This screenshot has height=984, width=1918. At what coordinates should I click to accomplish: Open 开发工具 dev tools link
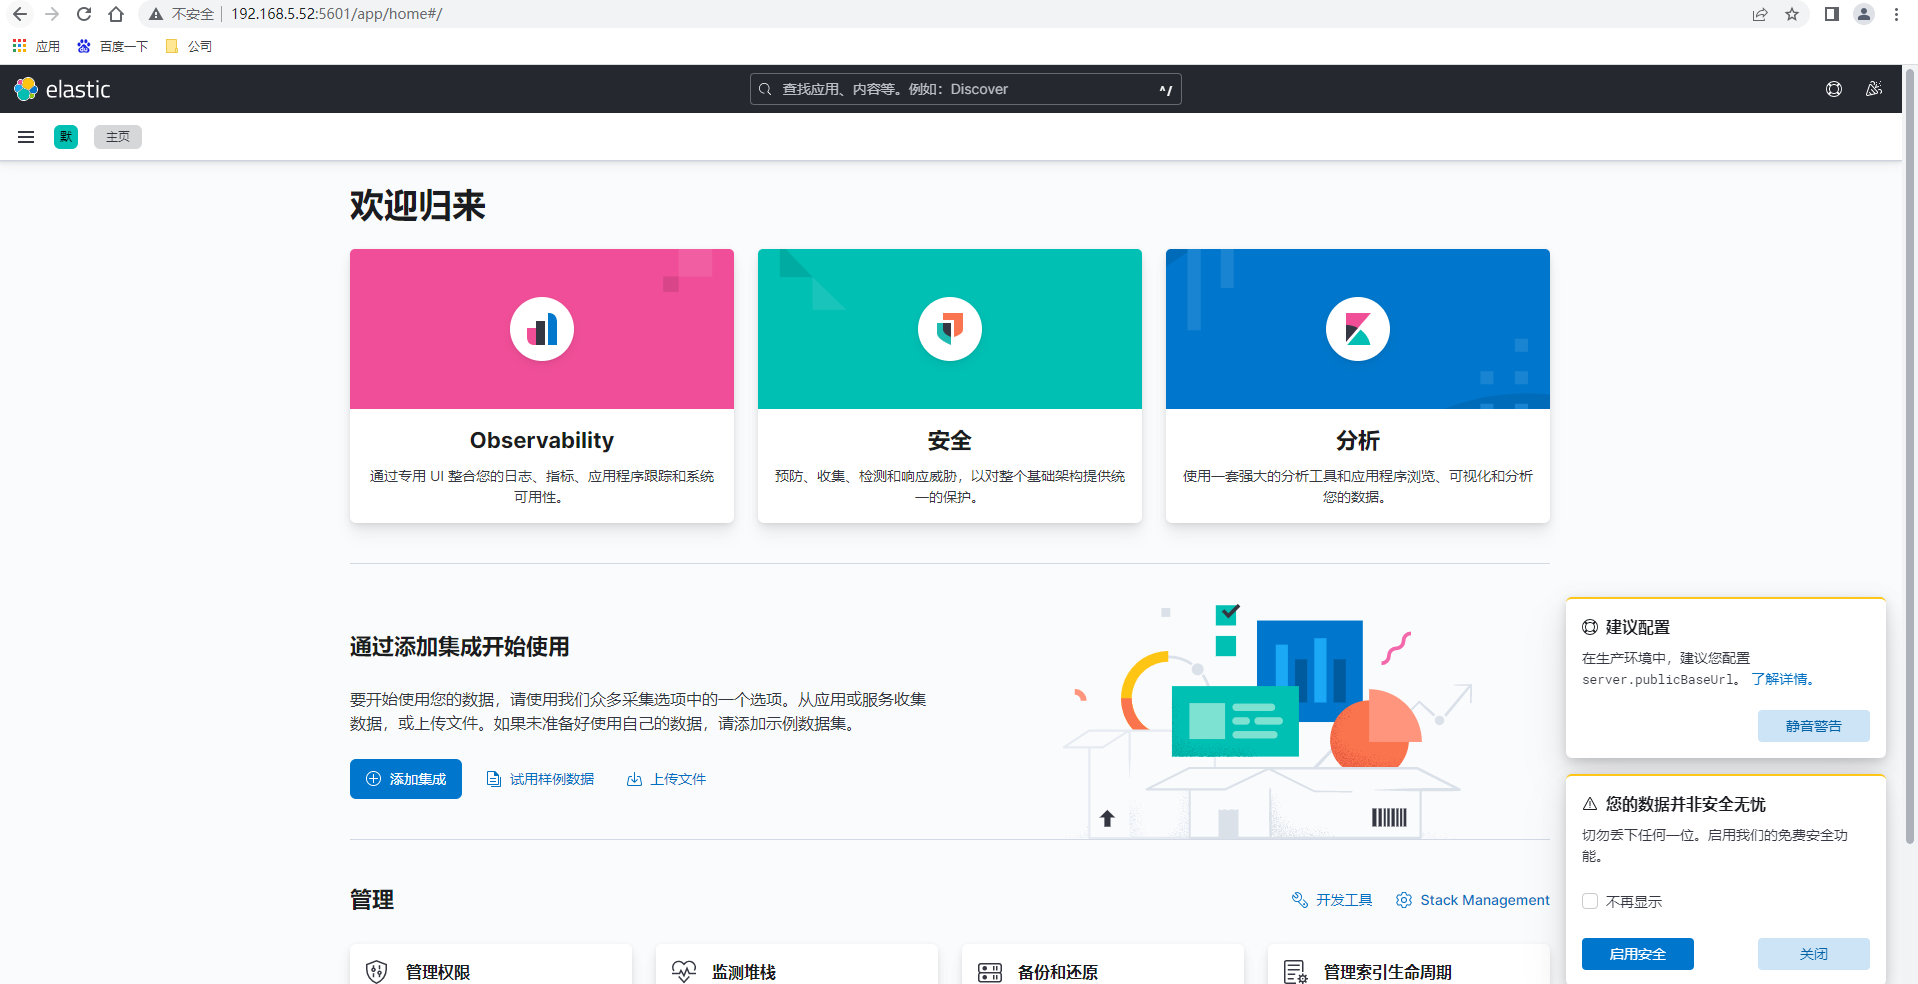(x=1332, y=900)
